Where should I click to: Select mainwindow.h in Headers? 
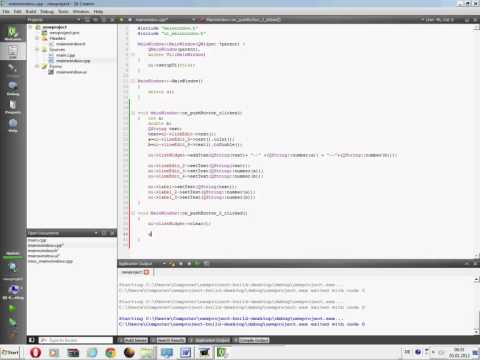[70, 44]
